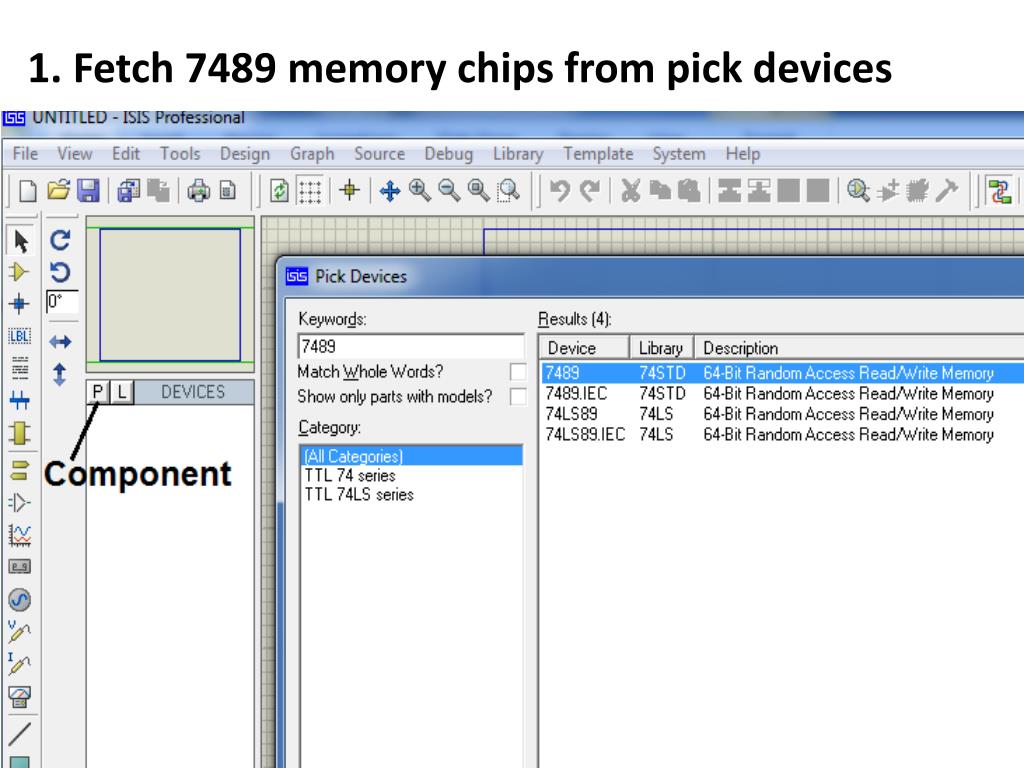The height and width of the screenshot is (768, 1024).
Task: Select the bus mode tool
Action: [x=20, y=400]
